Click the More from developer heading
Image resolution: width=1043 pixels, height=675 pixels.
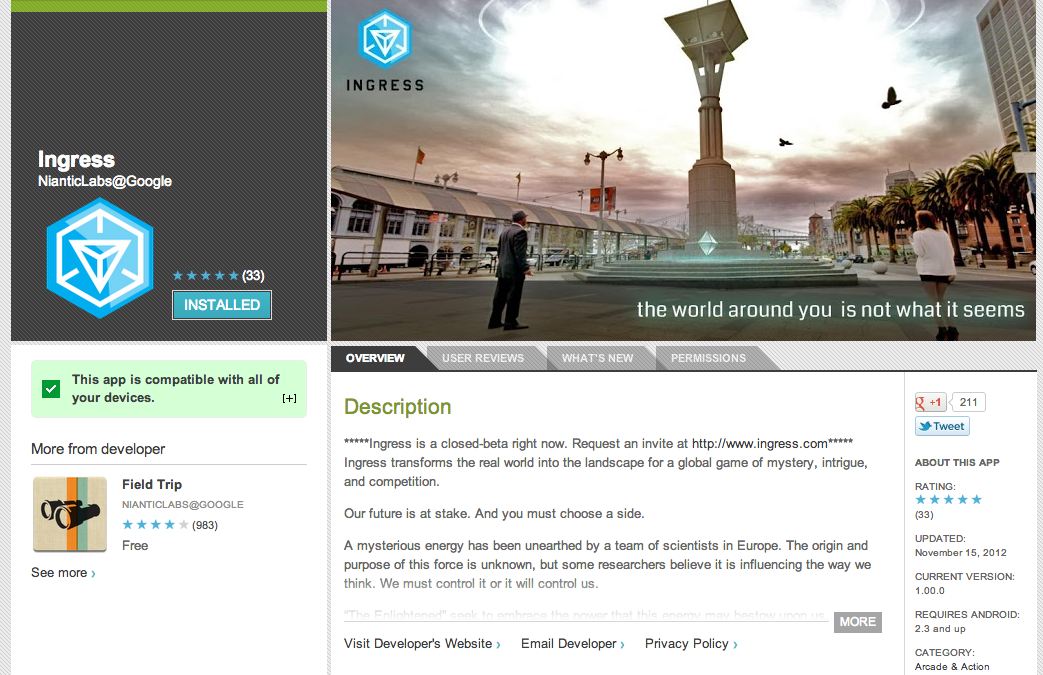click(98, 449)
